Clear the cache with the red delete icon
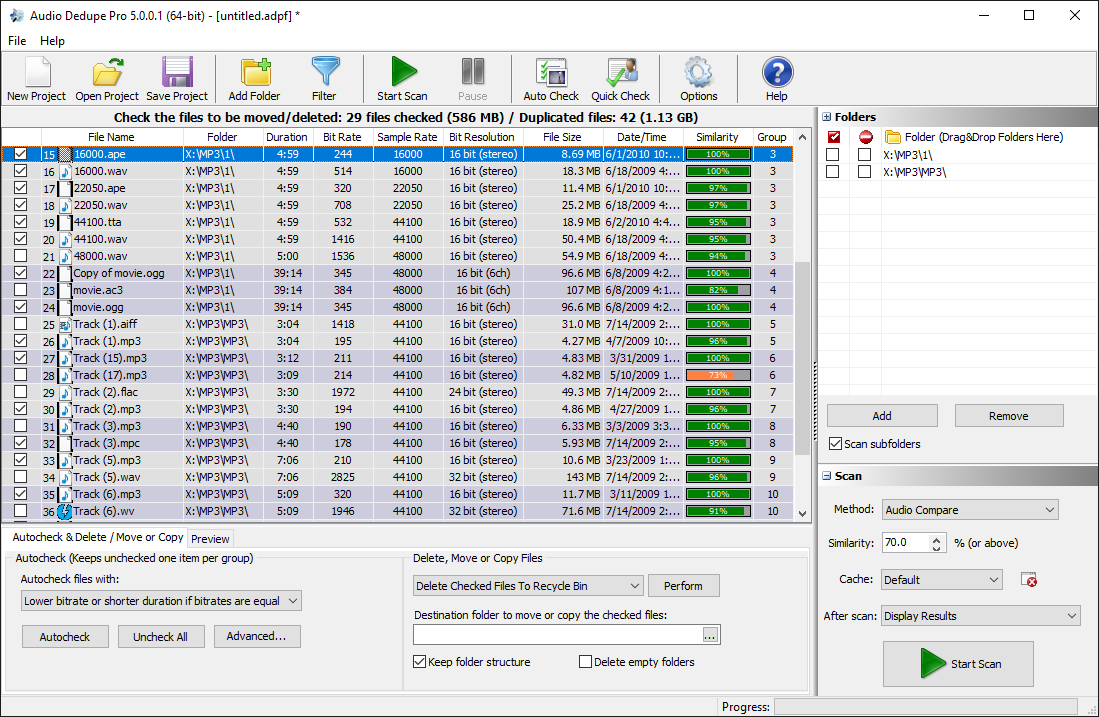Image resolution: width=1099 pixels, height=717 pixels. click(1028, 579)
